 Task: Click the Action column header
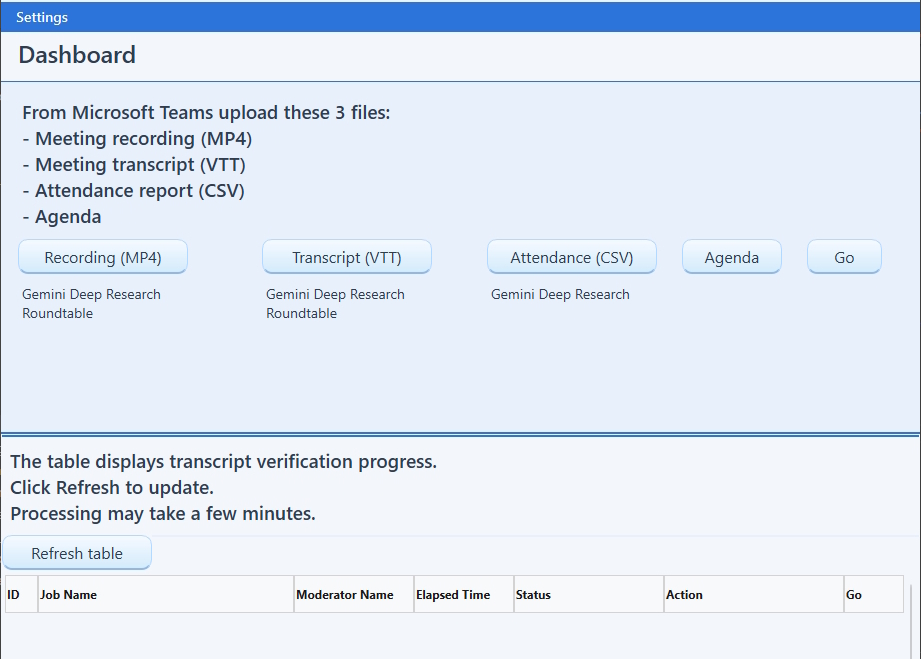(754, 594)
